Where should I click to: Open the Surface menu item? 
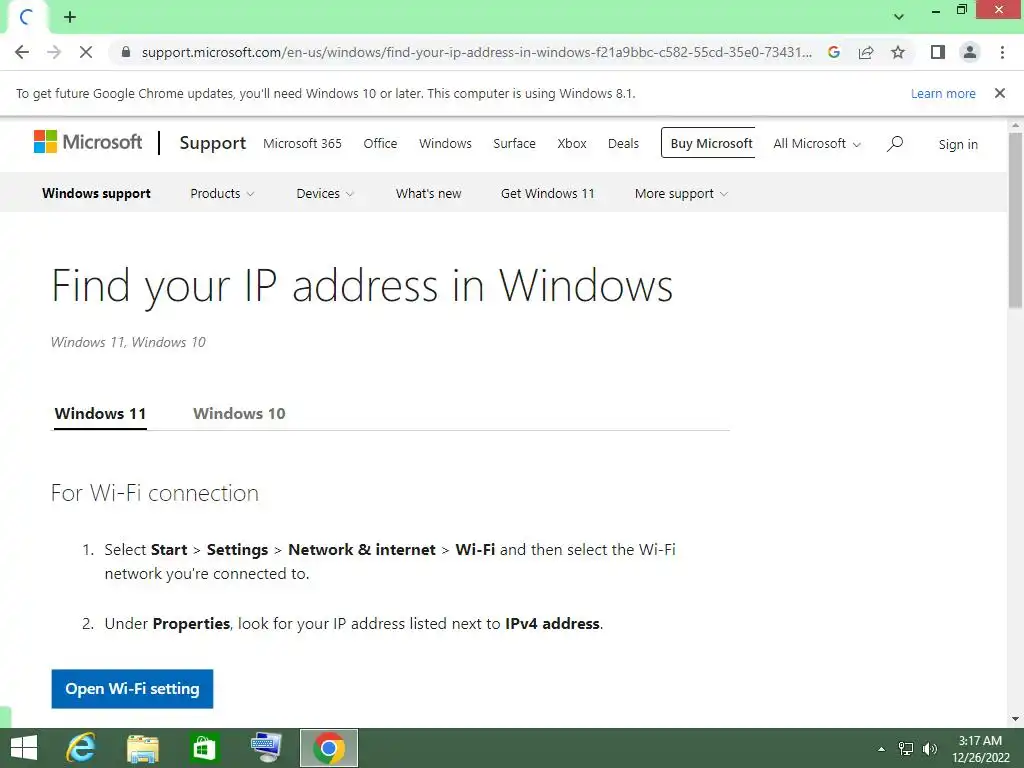pyautogui.click(x=514, y=143)
